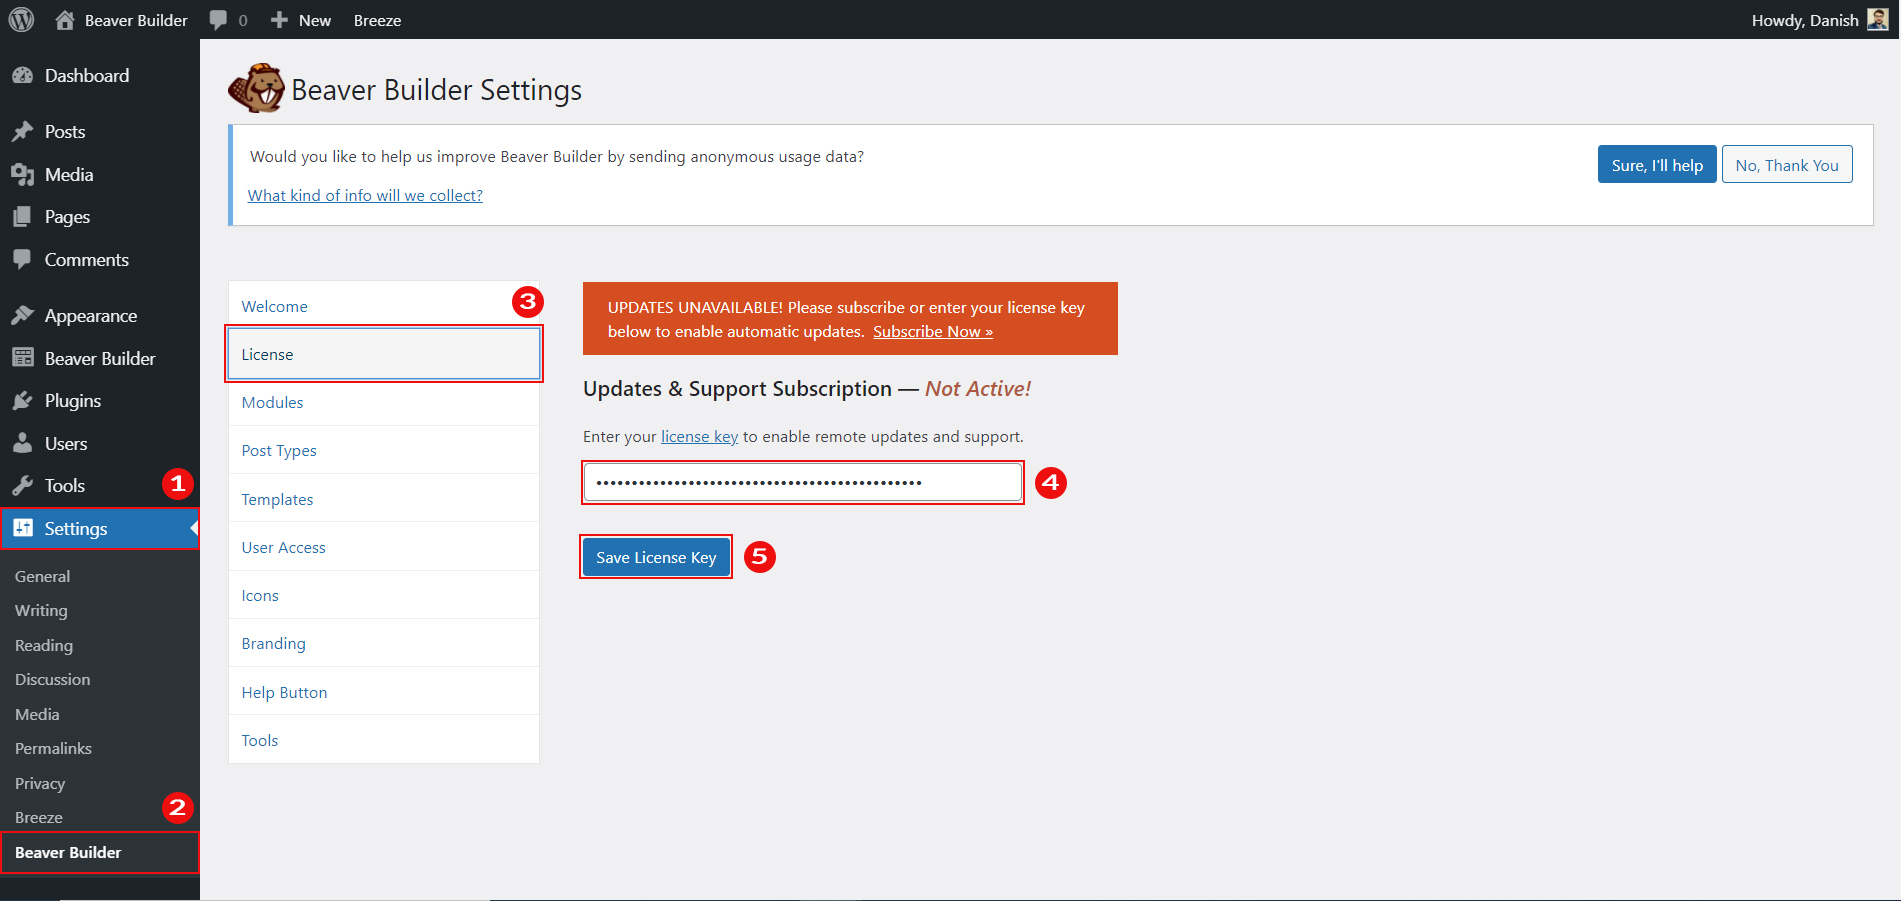The width and height of the screenshot is (1901, 901).
Task: Click the Sure, I'll help button
Action: tap(1656, 165)
